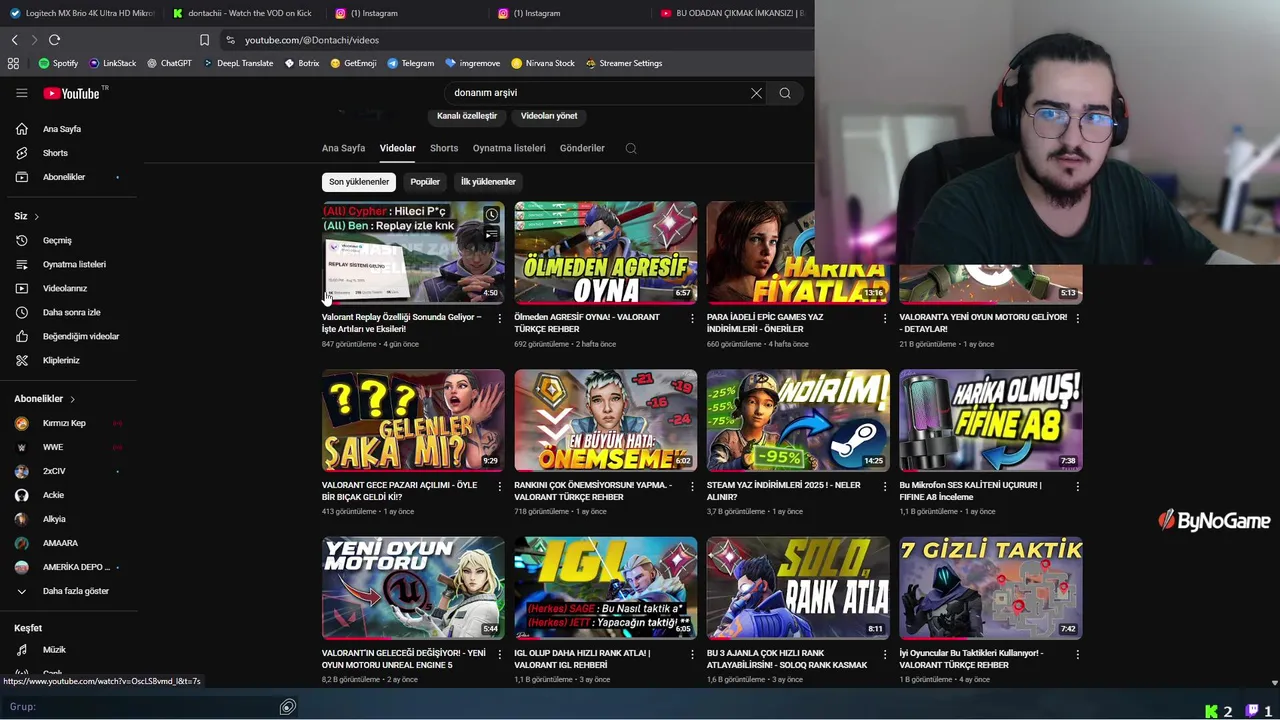This screenshot has width=1280, height=720.
Task: Open İyi Oyuncular Bu Taktikleri video title
Action: pos(971,659)
